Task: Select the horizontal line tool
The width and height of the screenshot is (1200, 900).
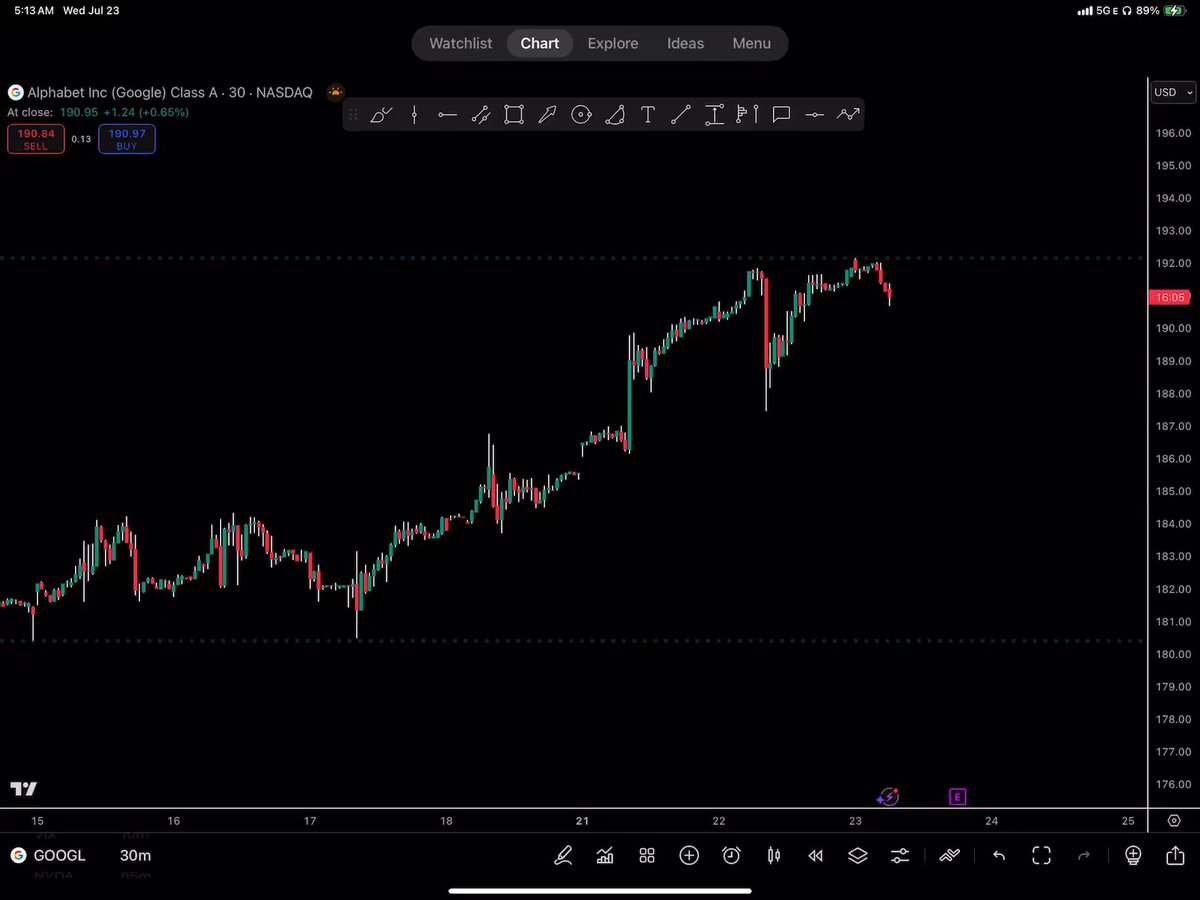Action: tap(815, 115)
